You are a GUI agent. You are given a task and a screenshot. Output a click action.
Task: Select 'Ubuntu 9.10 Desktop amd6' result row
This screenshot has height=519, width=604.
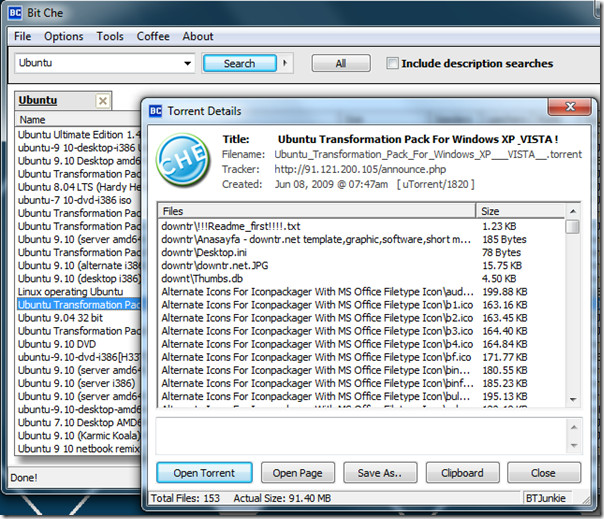[x=79, y=161]
